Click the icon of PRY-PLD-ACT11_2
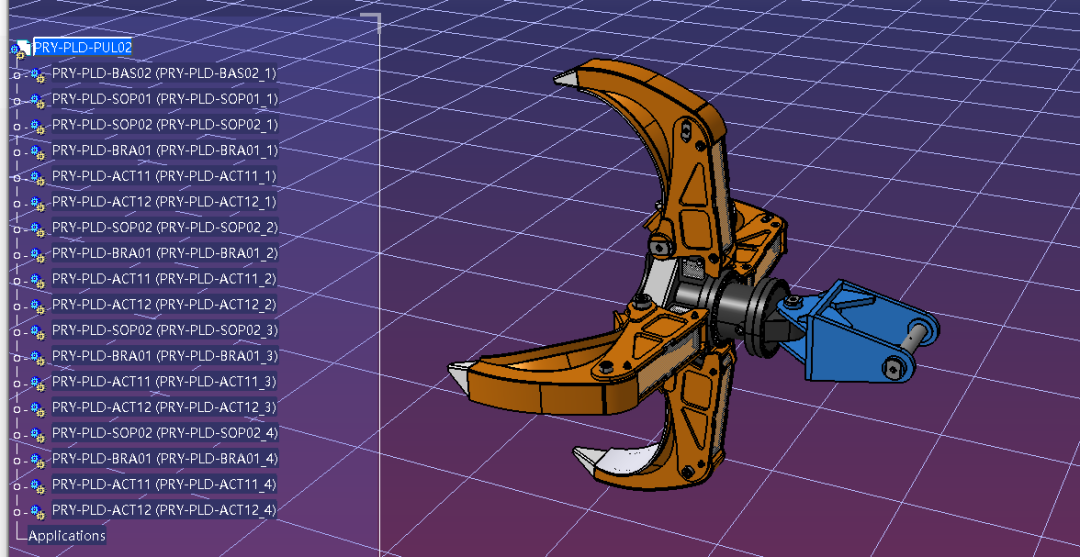 37,281
